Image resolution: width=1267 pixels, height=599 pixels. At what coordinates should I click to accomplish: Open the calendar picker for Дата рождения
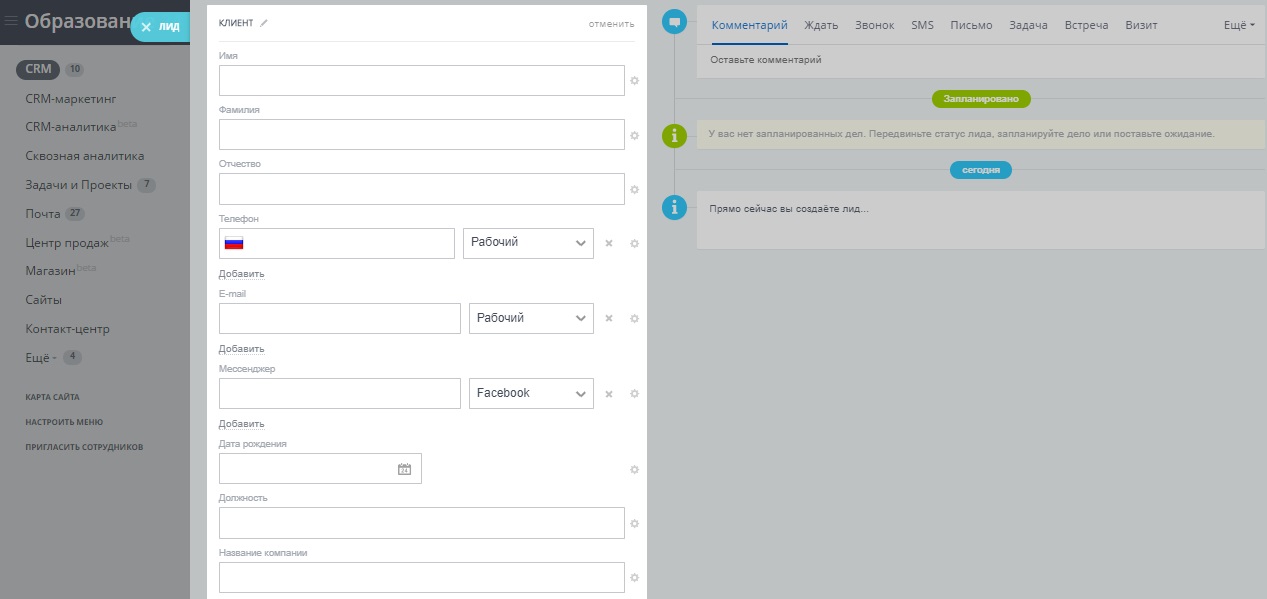pos(404,469)
